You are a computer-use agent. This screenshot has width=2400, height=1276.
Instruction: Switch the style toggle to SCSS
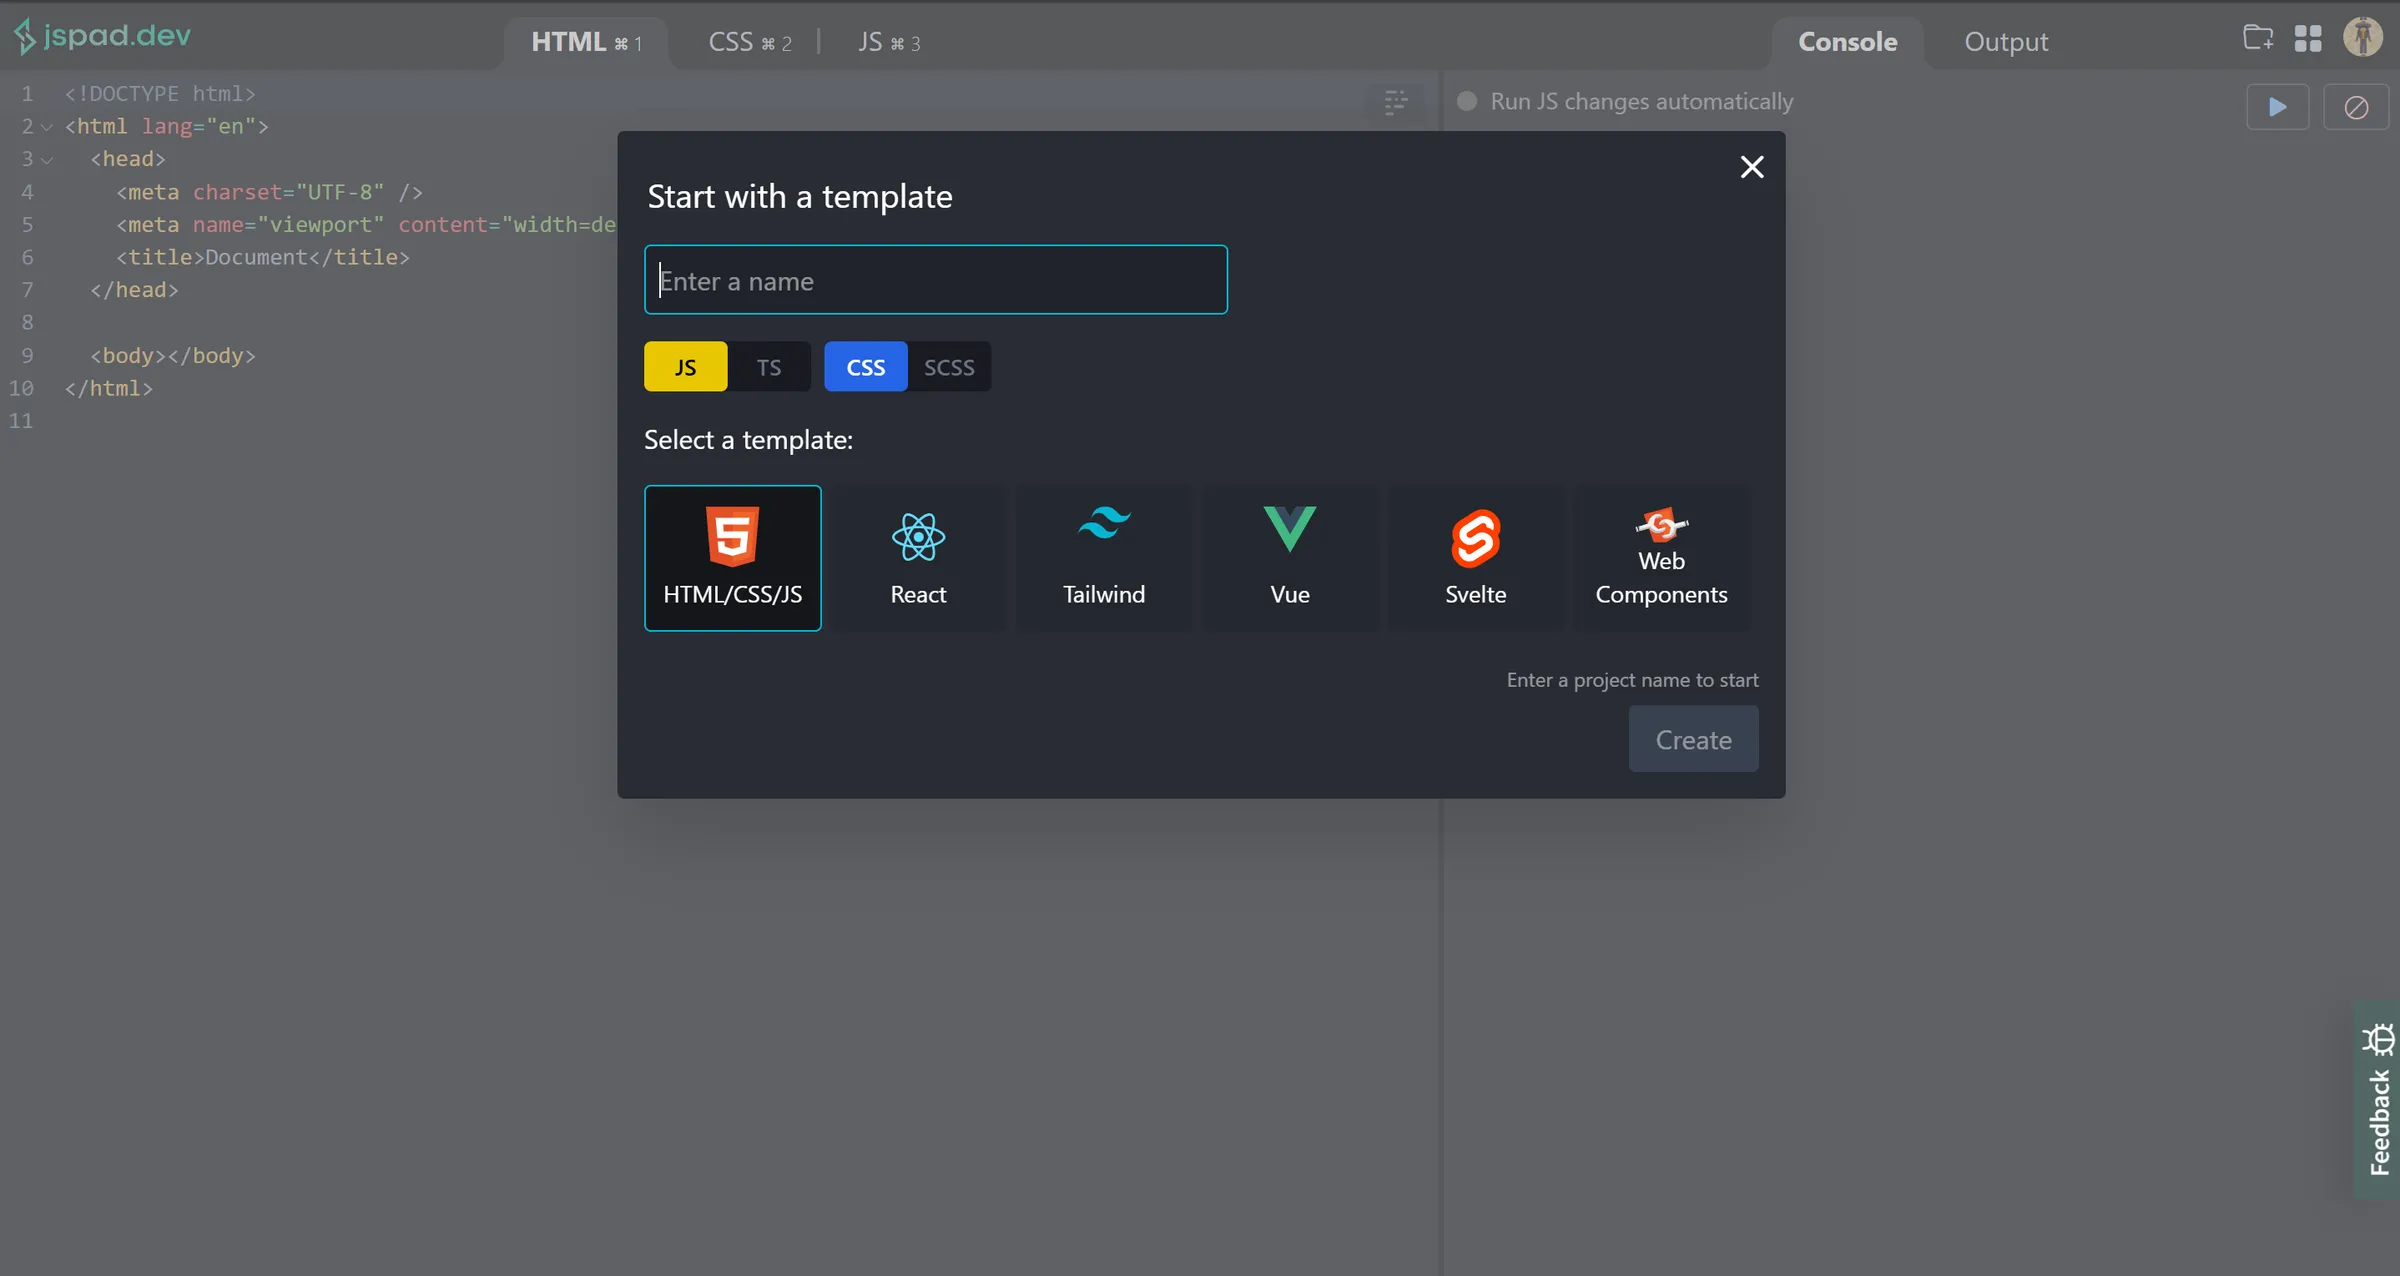[948, 366]
